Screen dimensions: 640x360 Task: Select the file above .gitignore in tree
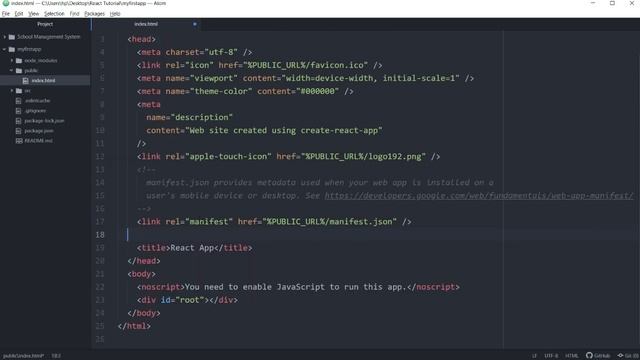pos(38,101)
